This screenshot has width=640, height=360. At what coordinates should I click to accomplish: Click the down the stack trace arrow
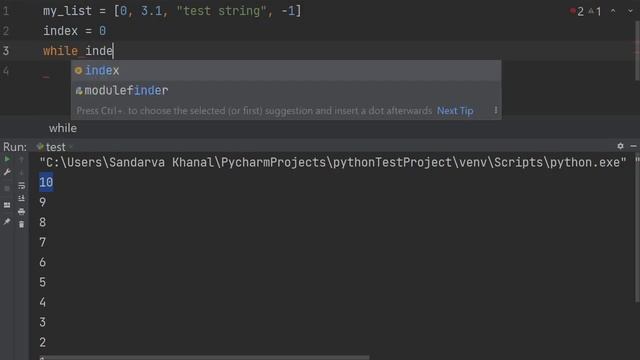(x=22, y=172)
